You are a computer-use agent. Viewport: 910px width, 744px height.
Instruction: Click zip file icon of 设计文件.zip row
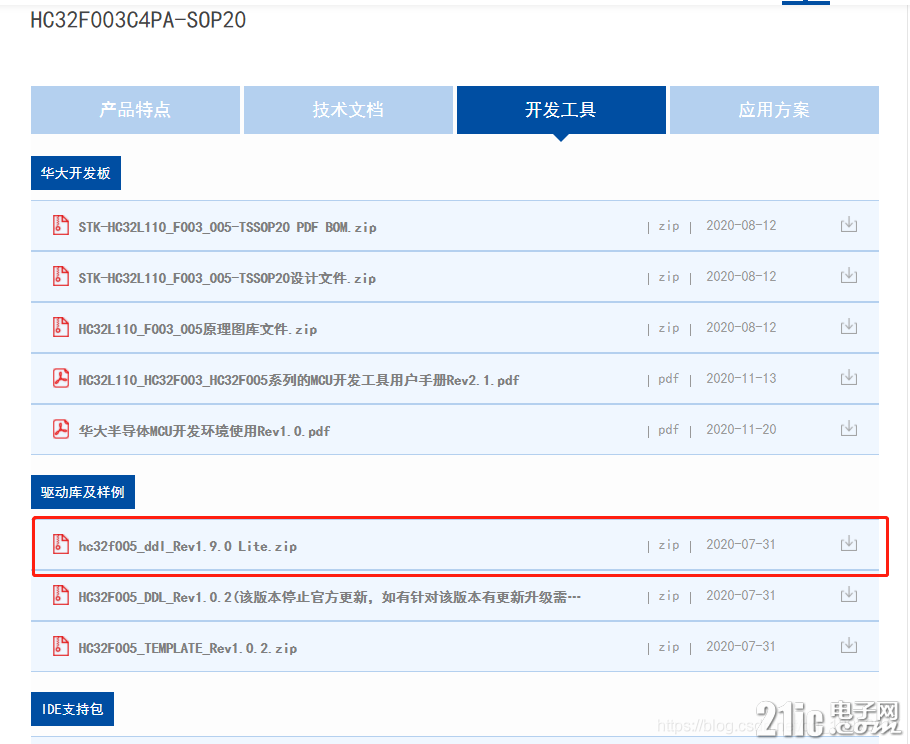[61, 276]
